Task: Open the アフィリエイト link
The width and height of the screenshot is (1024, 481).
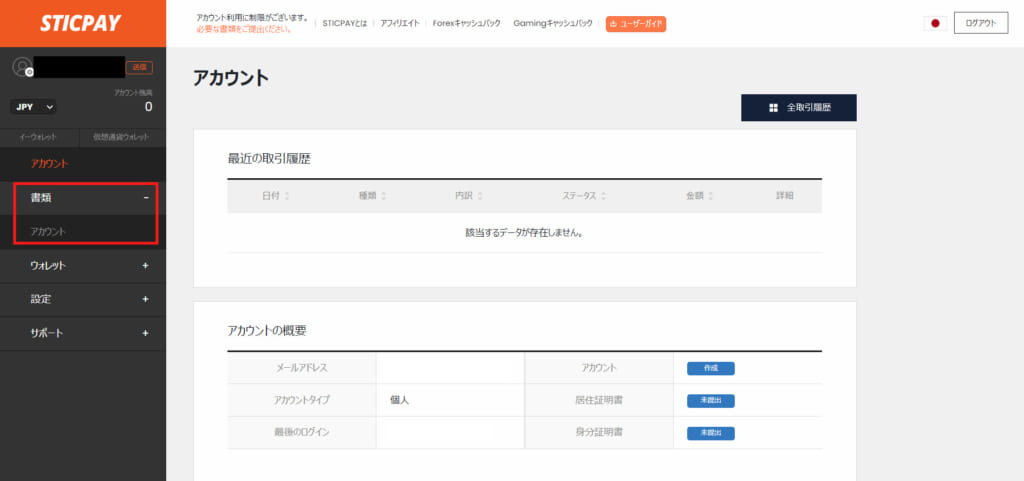Action: [x=400, y=23]
